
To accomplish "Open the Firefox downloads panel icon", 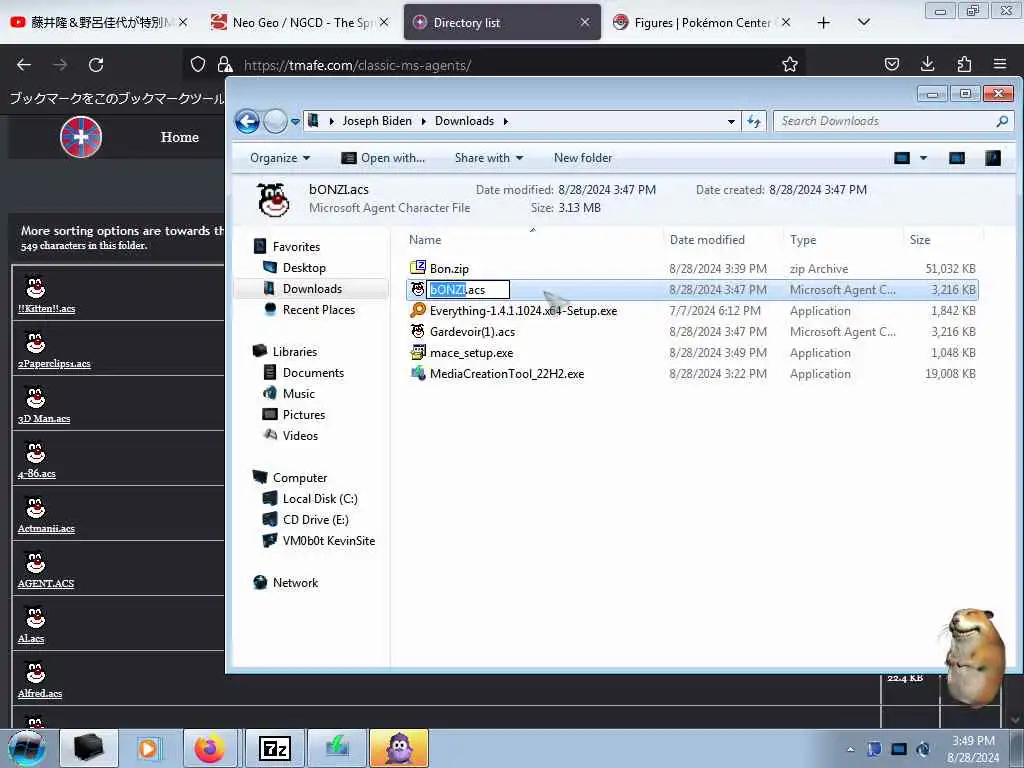I will [x=927, y=64].
